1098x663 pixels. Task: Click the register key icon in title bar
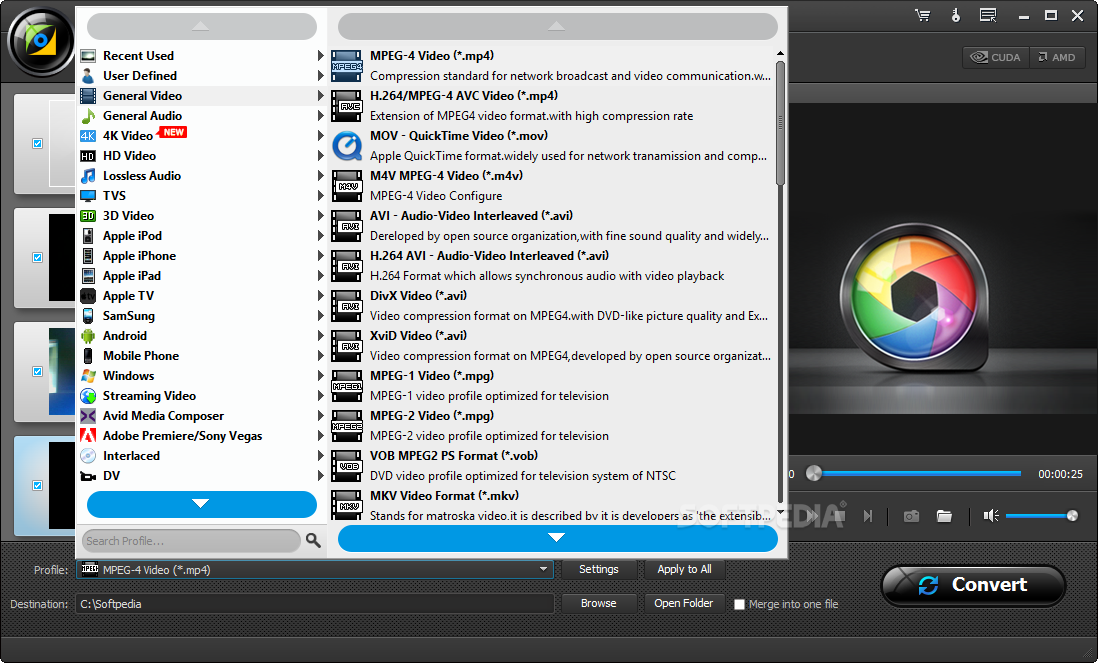pyautogui.click(x=956, y=15)
